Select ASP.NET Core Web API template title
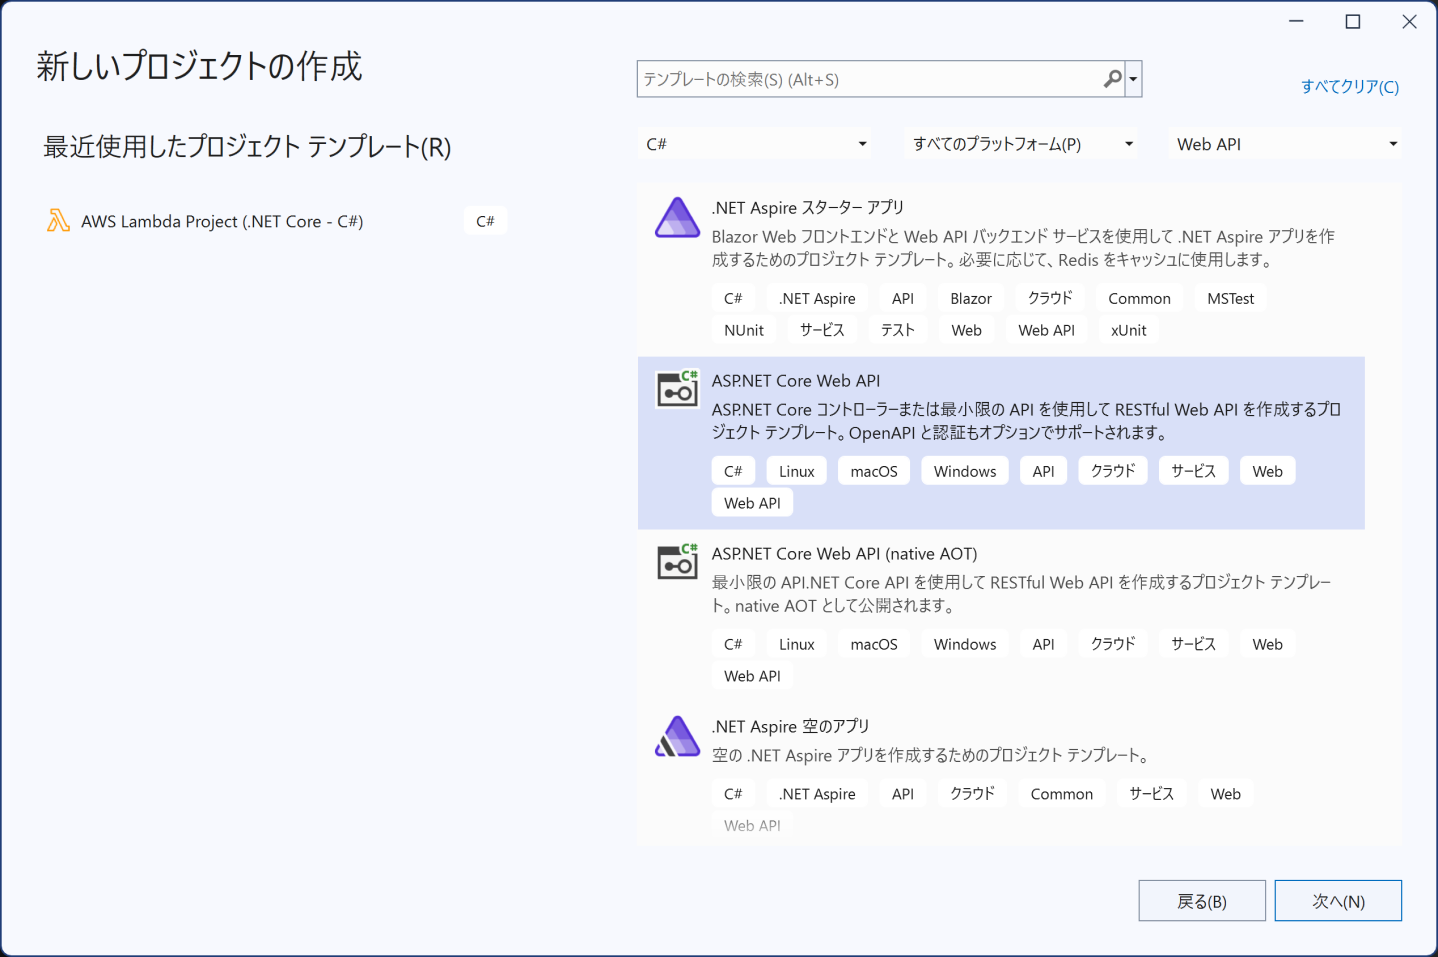Screen dimensions: 1438x957 pos(796,381)
